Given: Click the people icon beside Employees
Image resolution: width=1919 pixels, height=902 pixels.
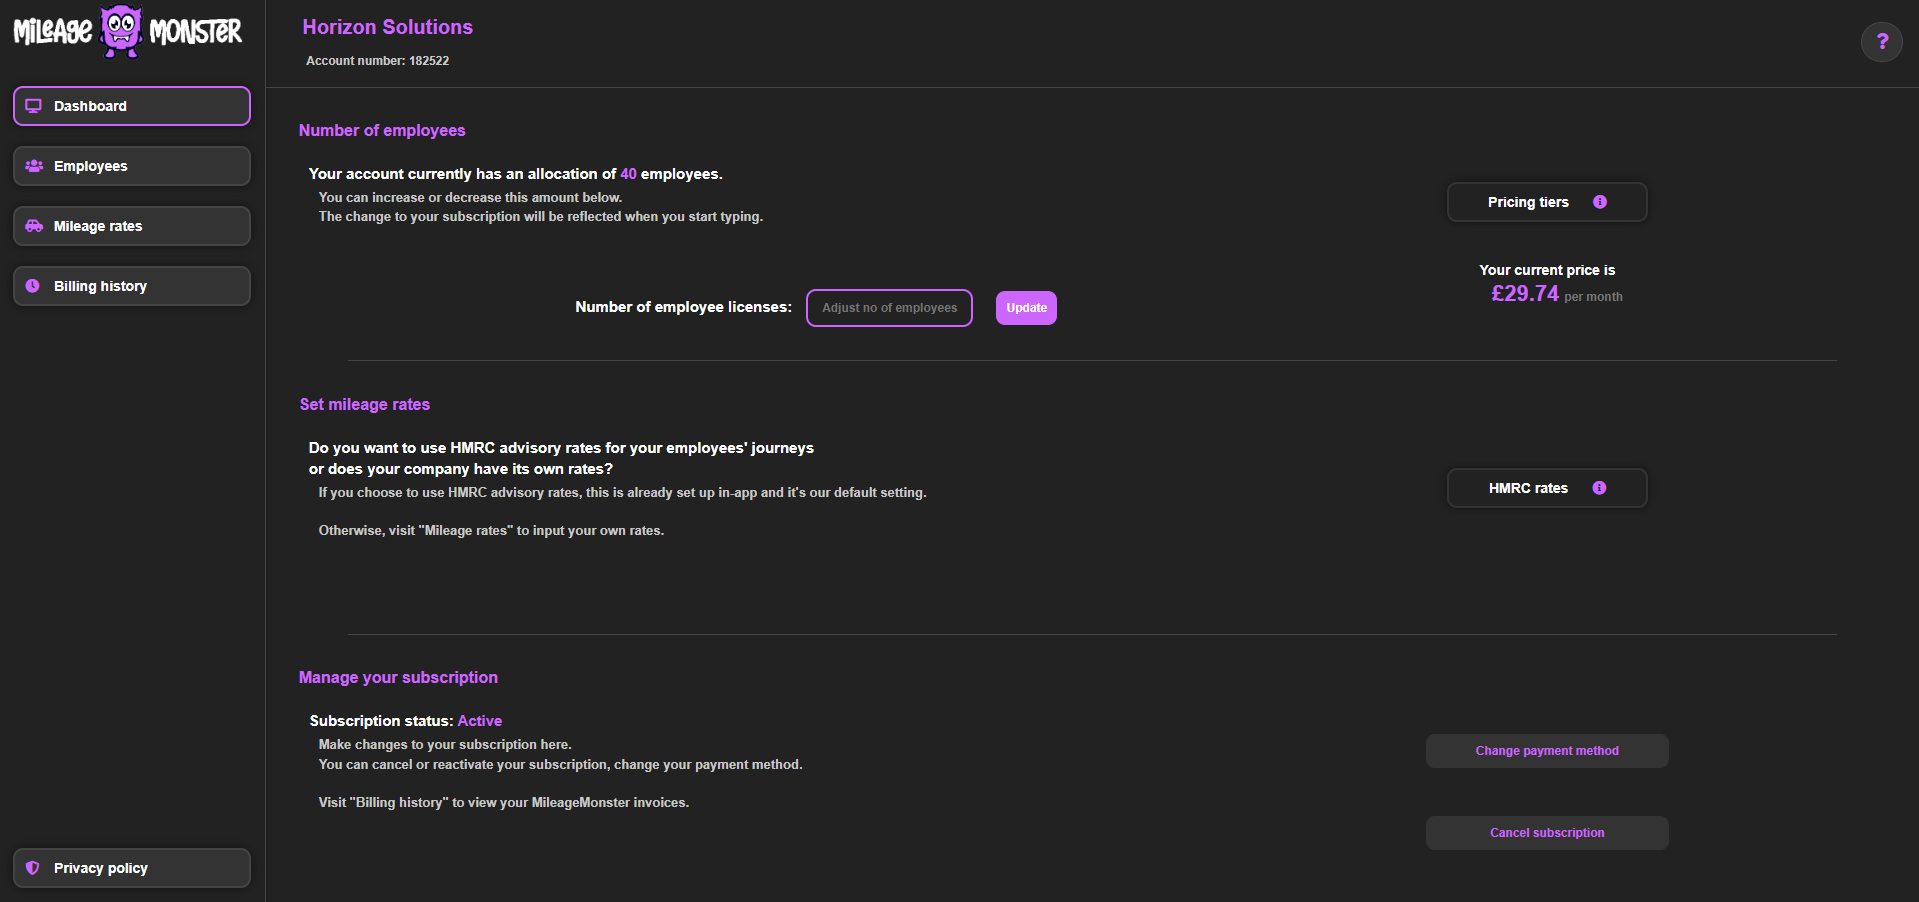Looking at the screenshot, I should click(x=33, y=166).
